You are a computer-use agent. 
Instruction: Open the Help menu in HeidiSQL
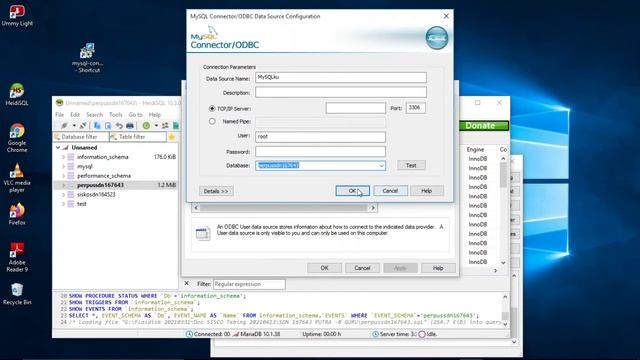pos(155,115)
